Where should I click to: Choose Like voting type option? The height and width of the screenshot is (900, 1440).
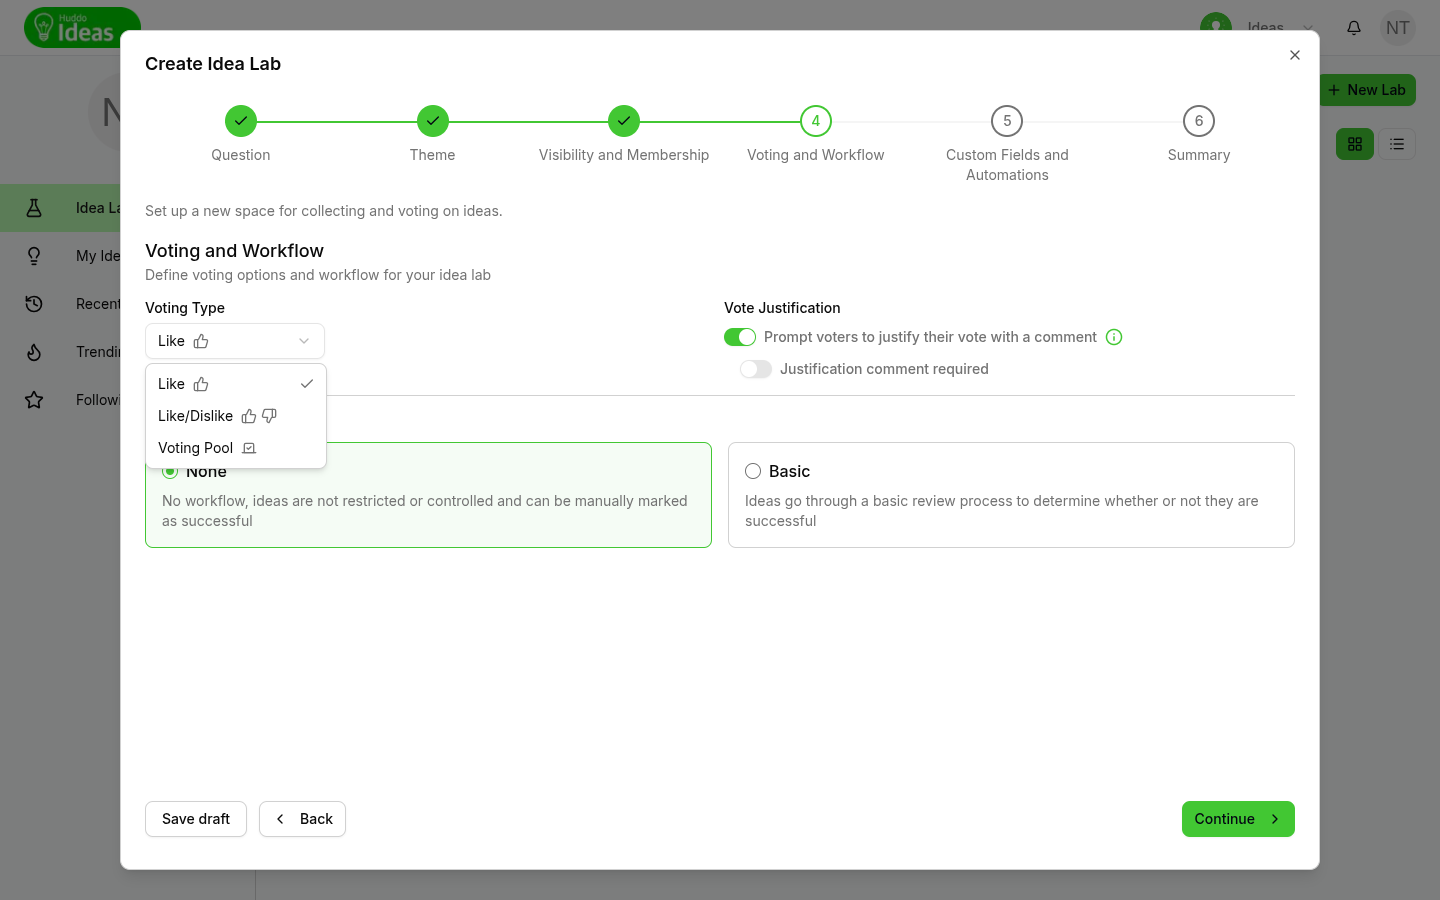click(x=236, y=384)
